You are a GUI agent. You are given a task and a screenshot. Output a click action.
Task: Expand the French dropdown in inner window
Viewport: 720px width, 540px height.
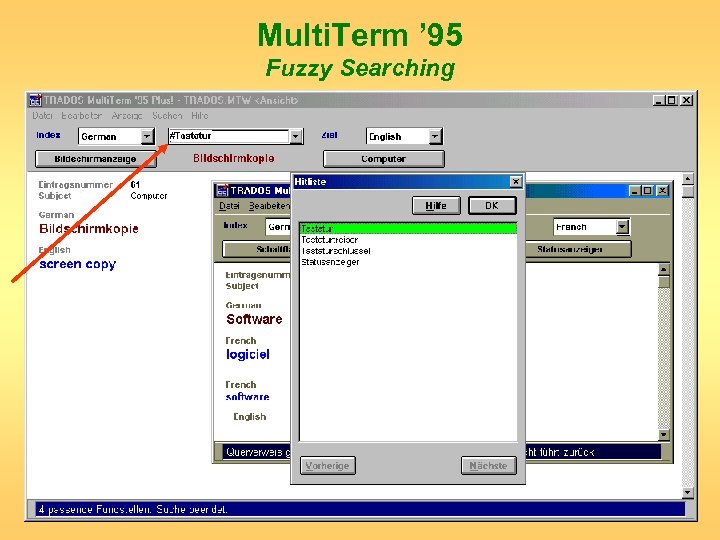coord(622,227)
